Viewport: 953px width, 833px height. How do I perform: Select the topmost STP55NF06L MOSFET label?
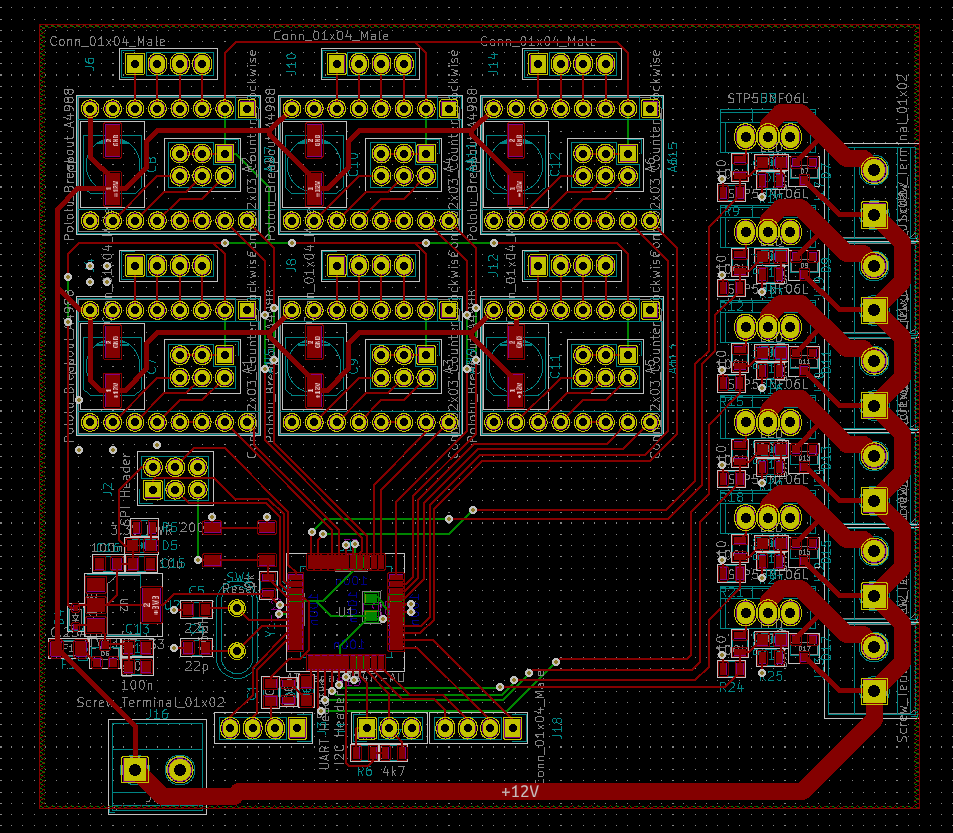tap(768, 98)
